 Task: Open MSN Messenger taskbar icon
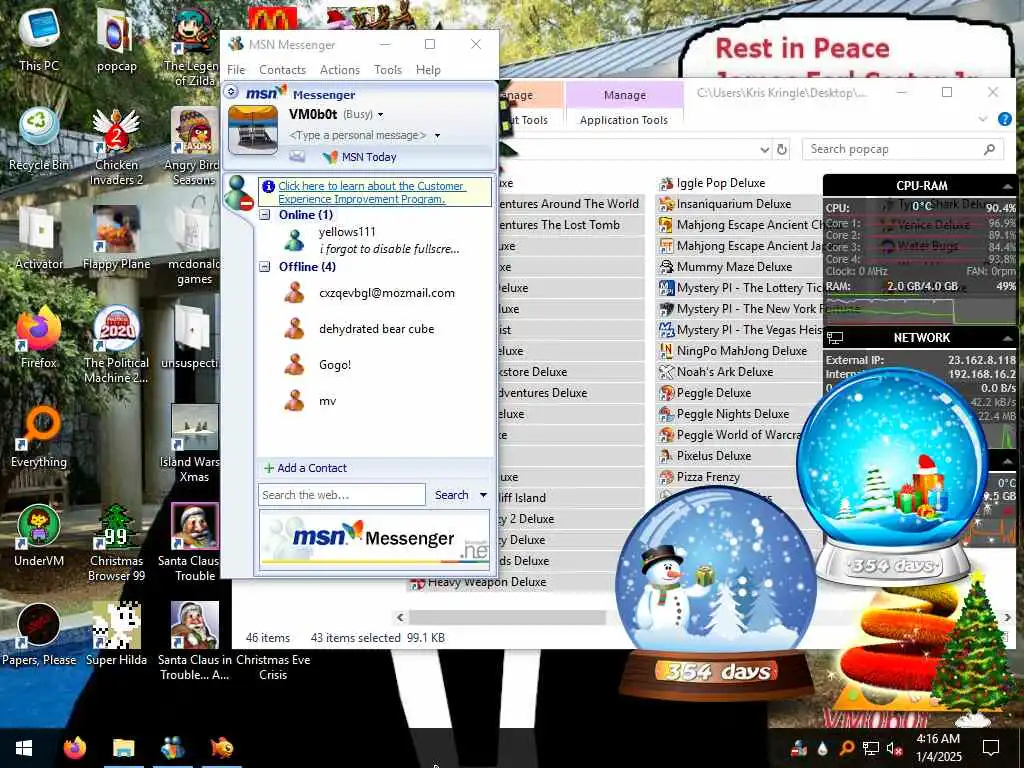click(x=172, y=748)
